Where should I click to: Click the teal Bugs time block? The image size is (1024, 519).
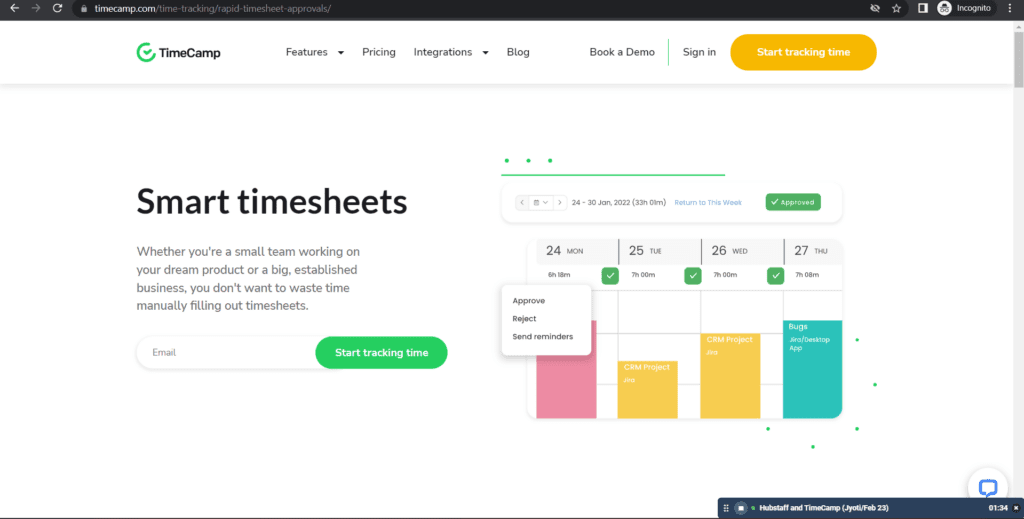click(x=812, y=370)
